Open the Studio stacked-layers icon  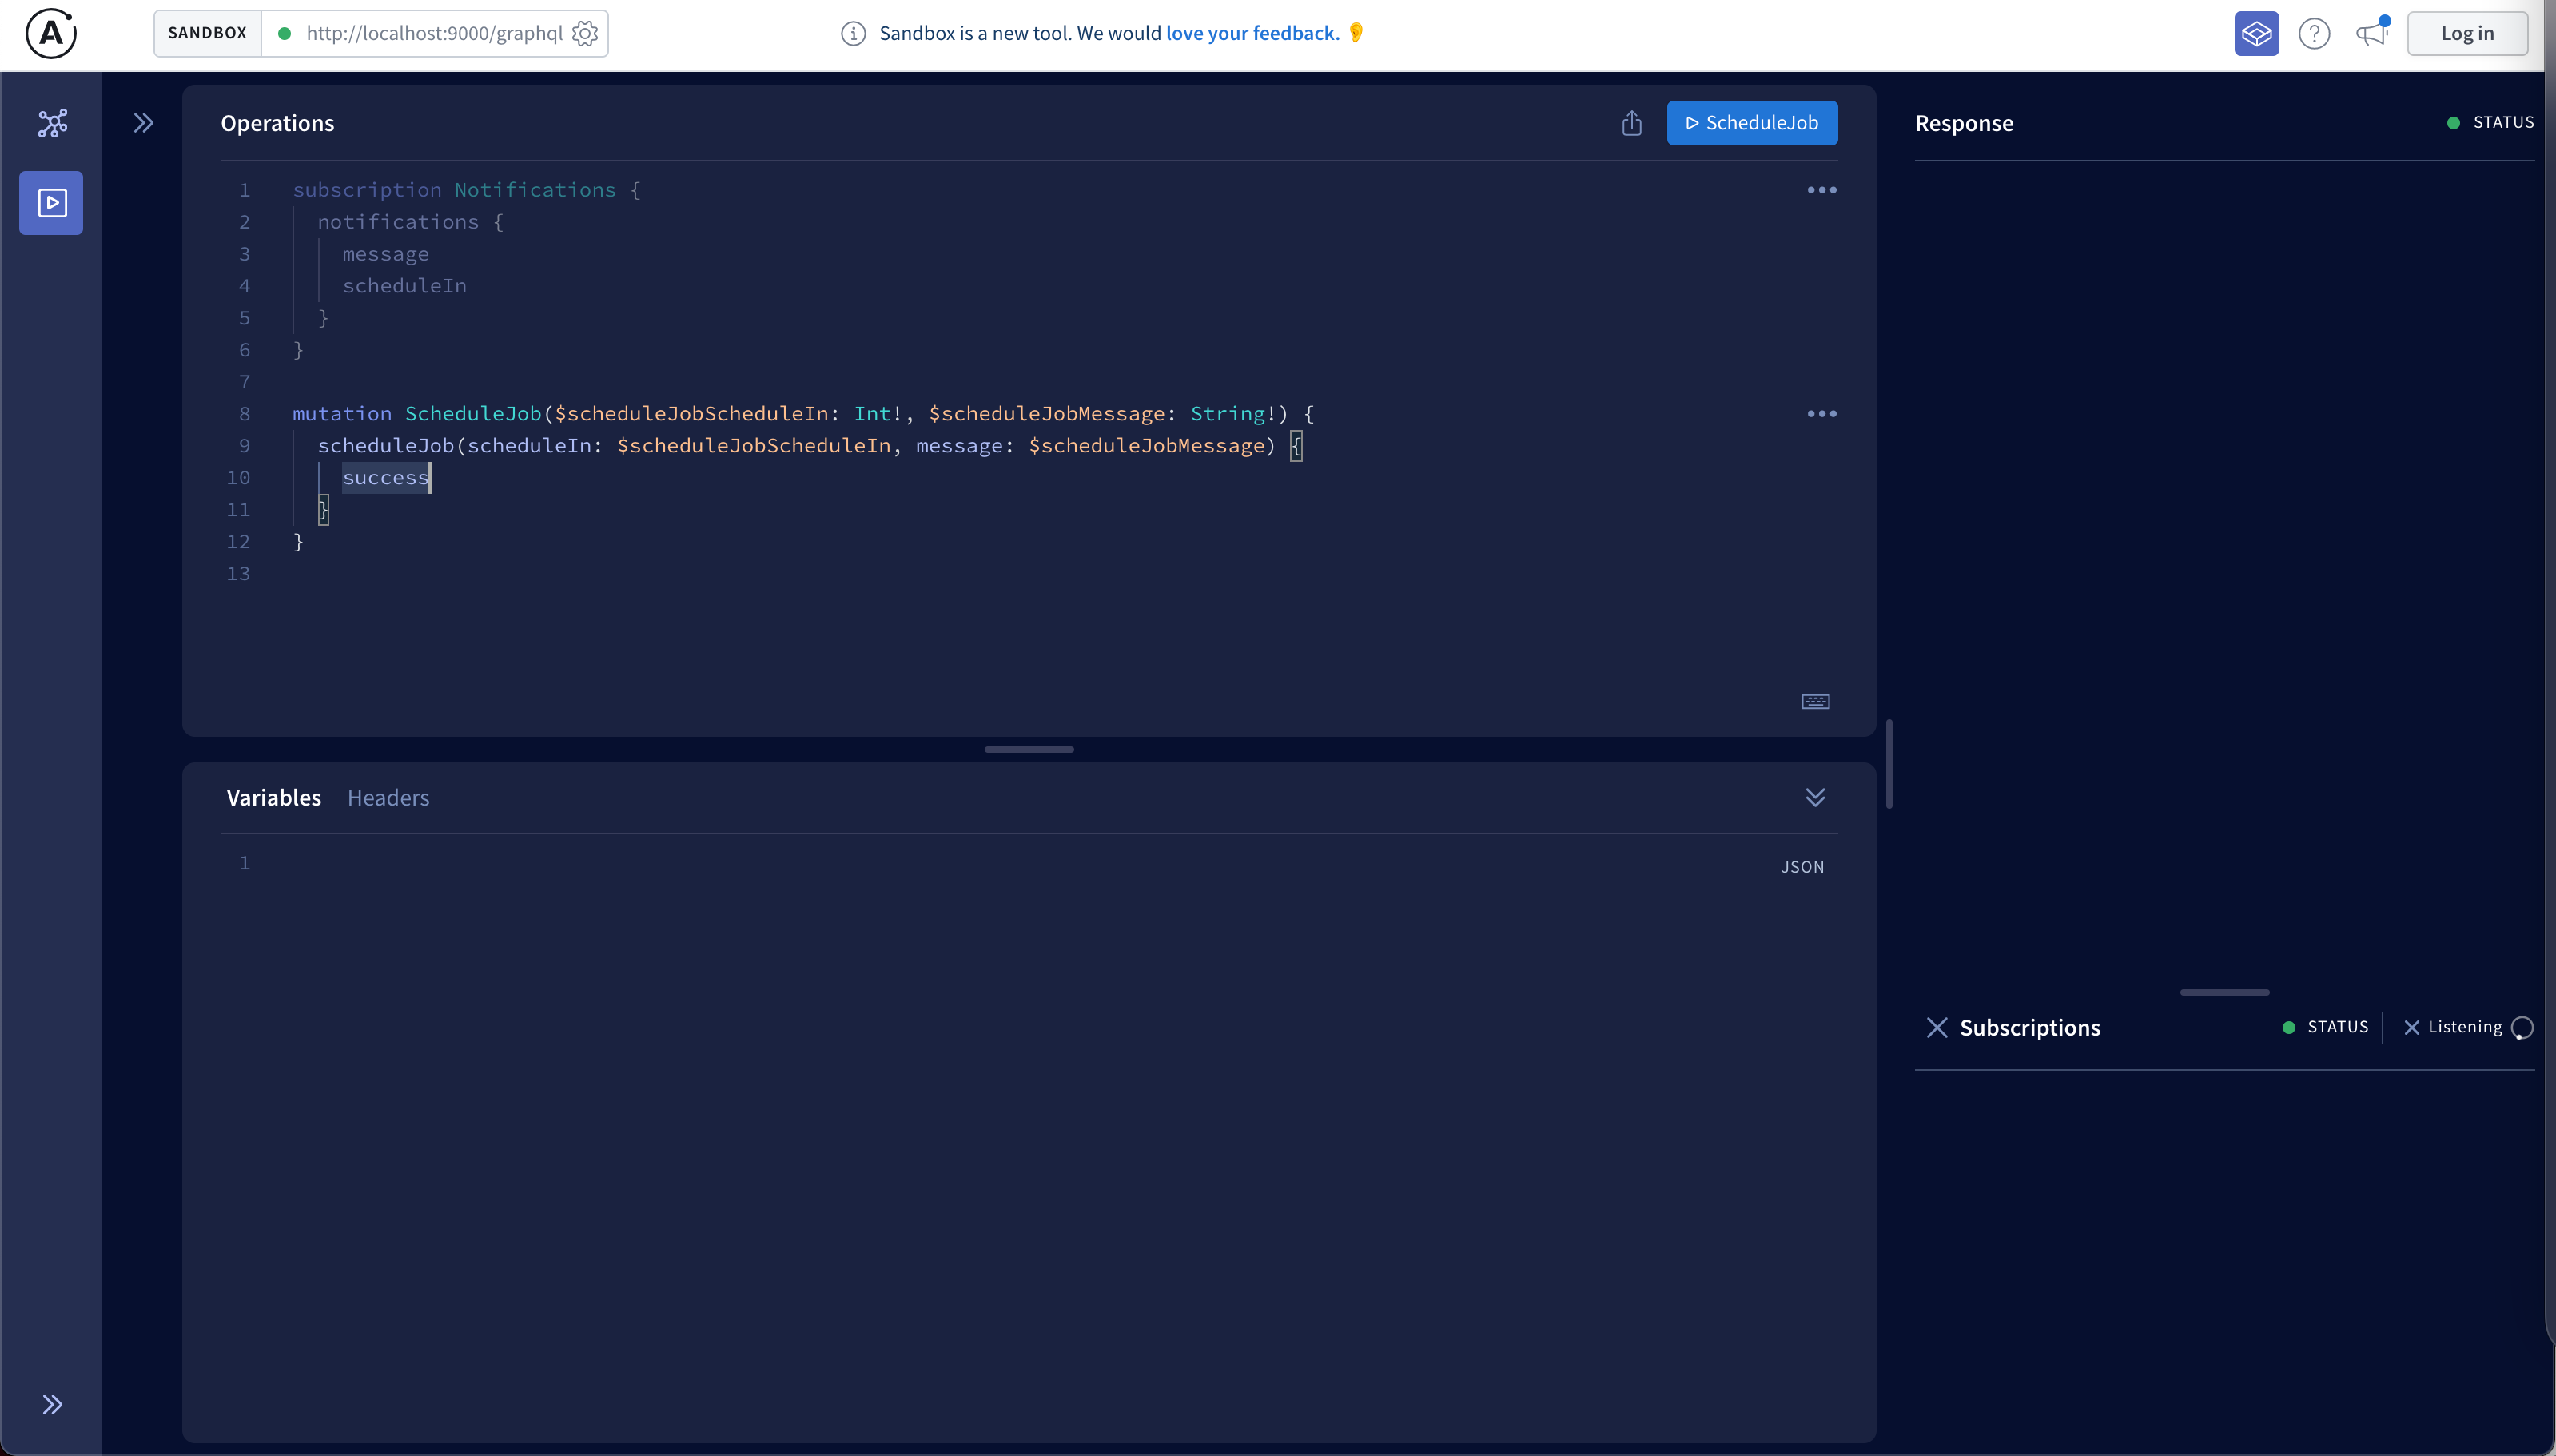point(2256,34)
